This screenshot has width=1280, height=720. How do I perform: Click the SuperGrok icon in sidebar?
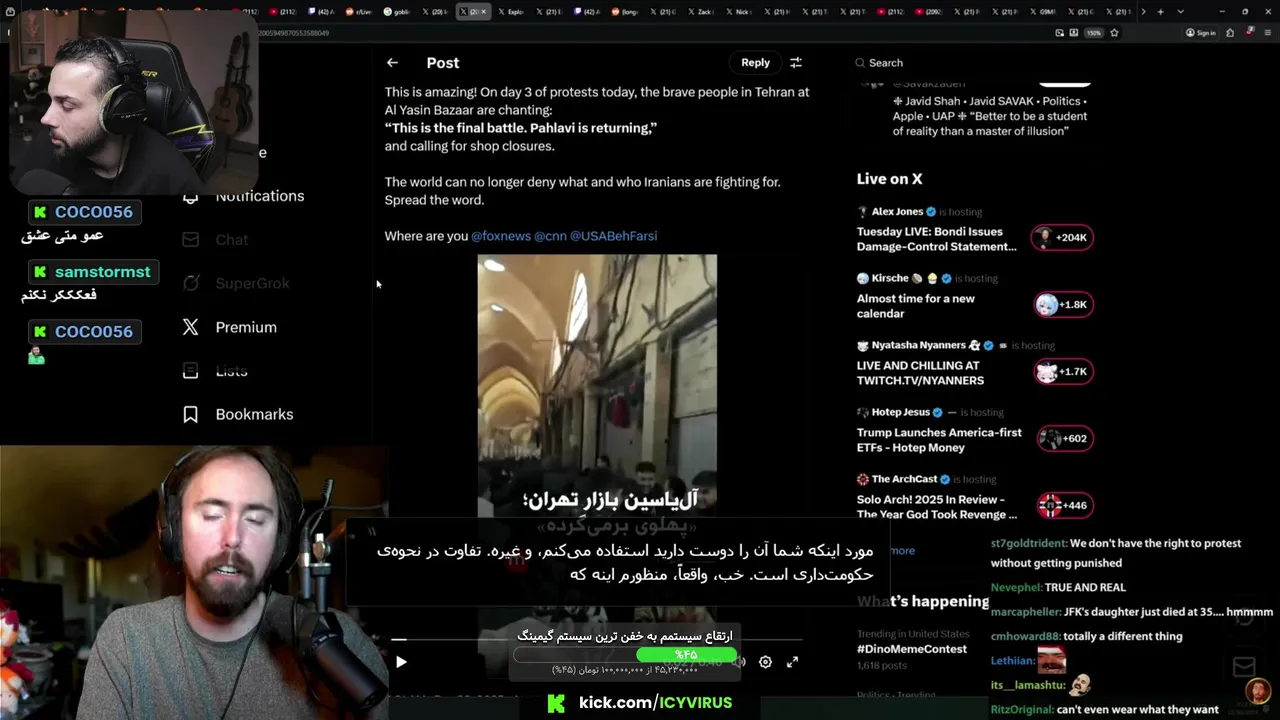(x=190, y=283)
